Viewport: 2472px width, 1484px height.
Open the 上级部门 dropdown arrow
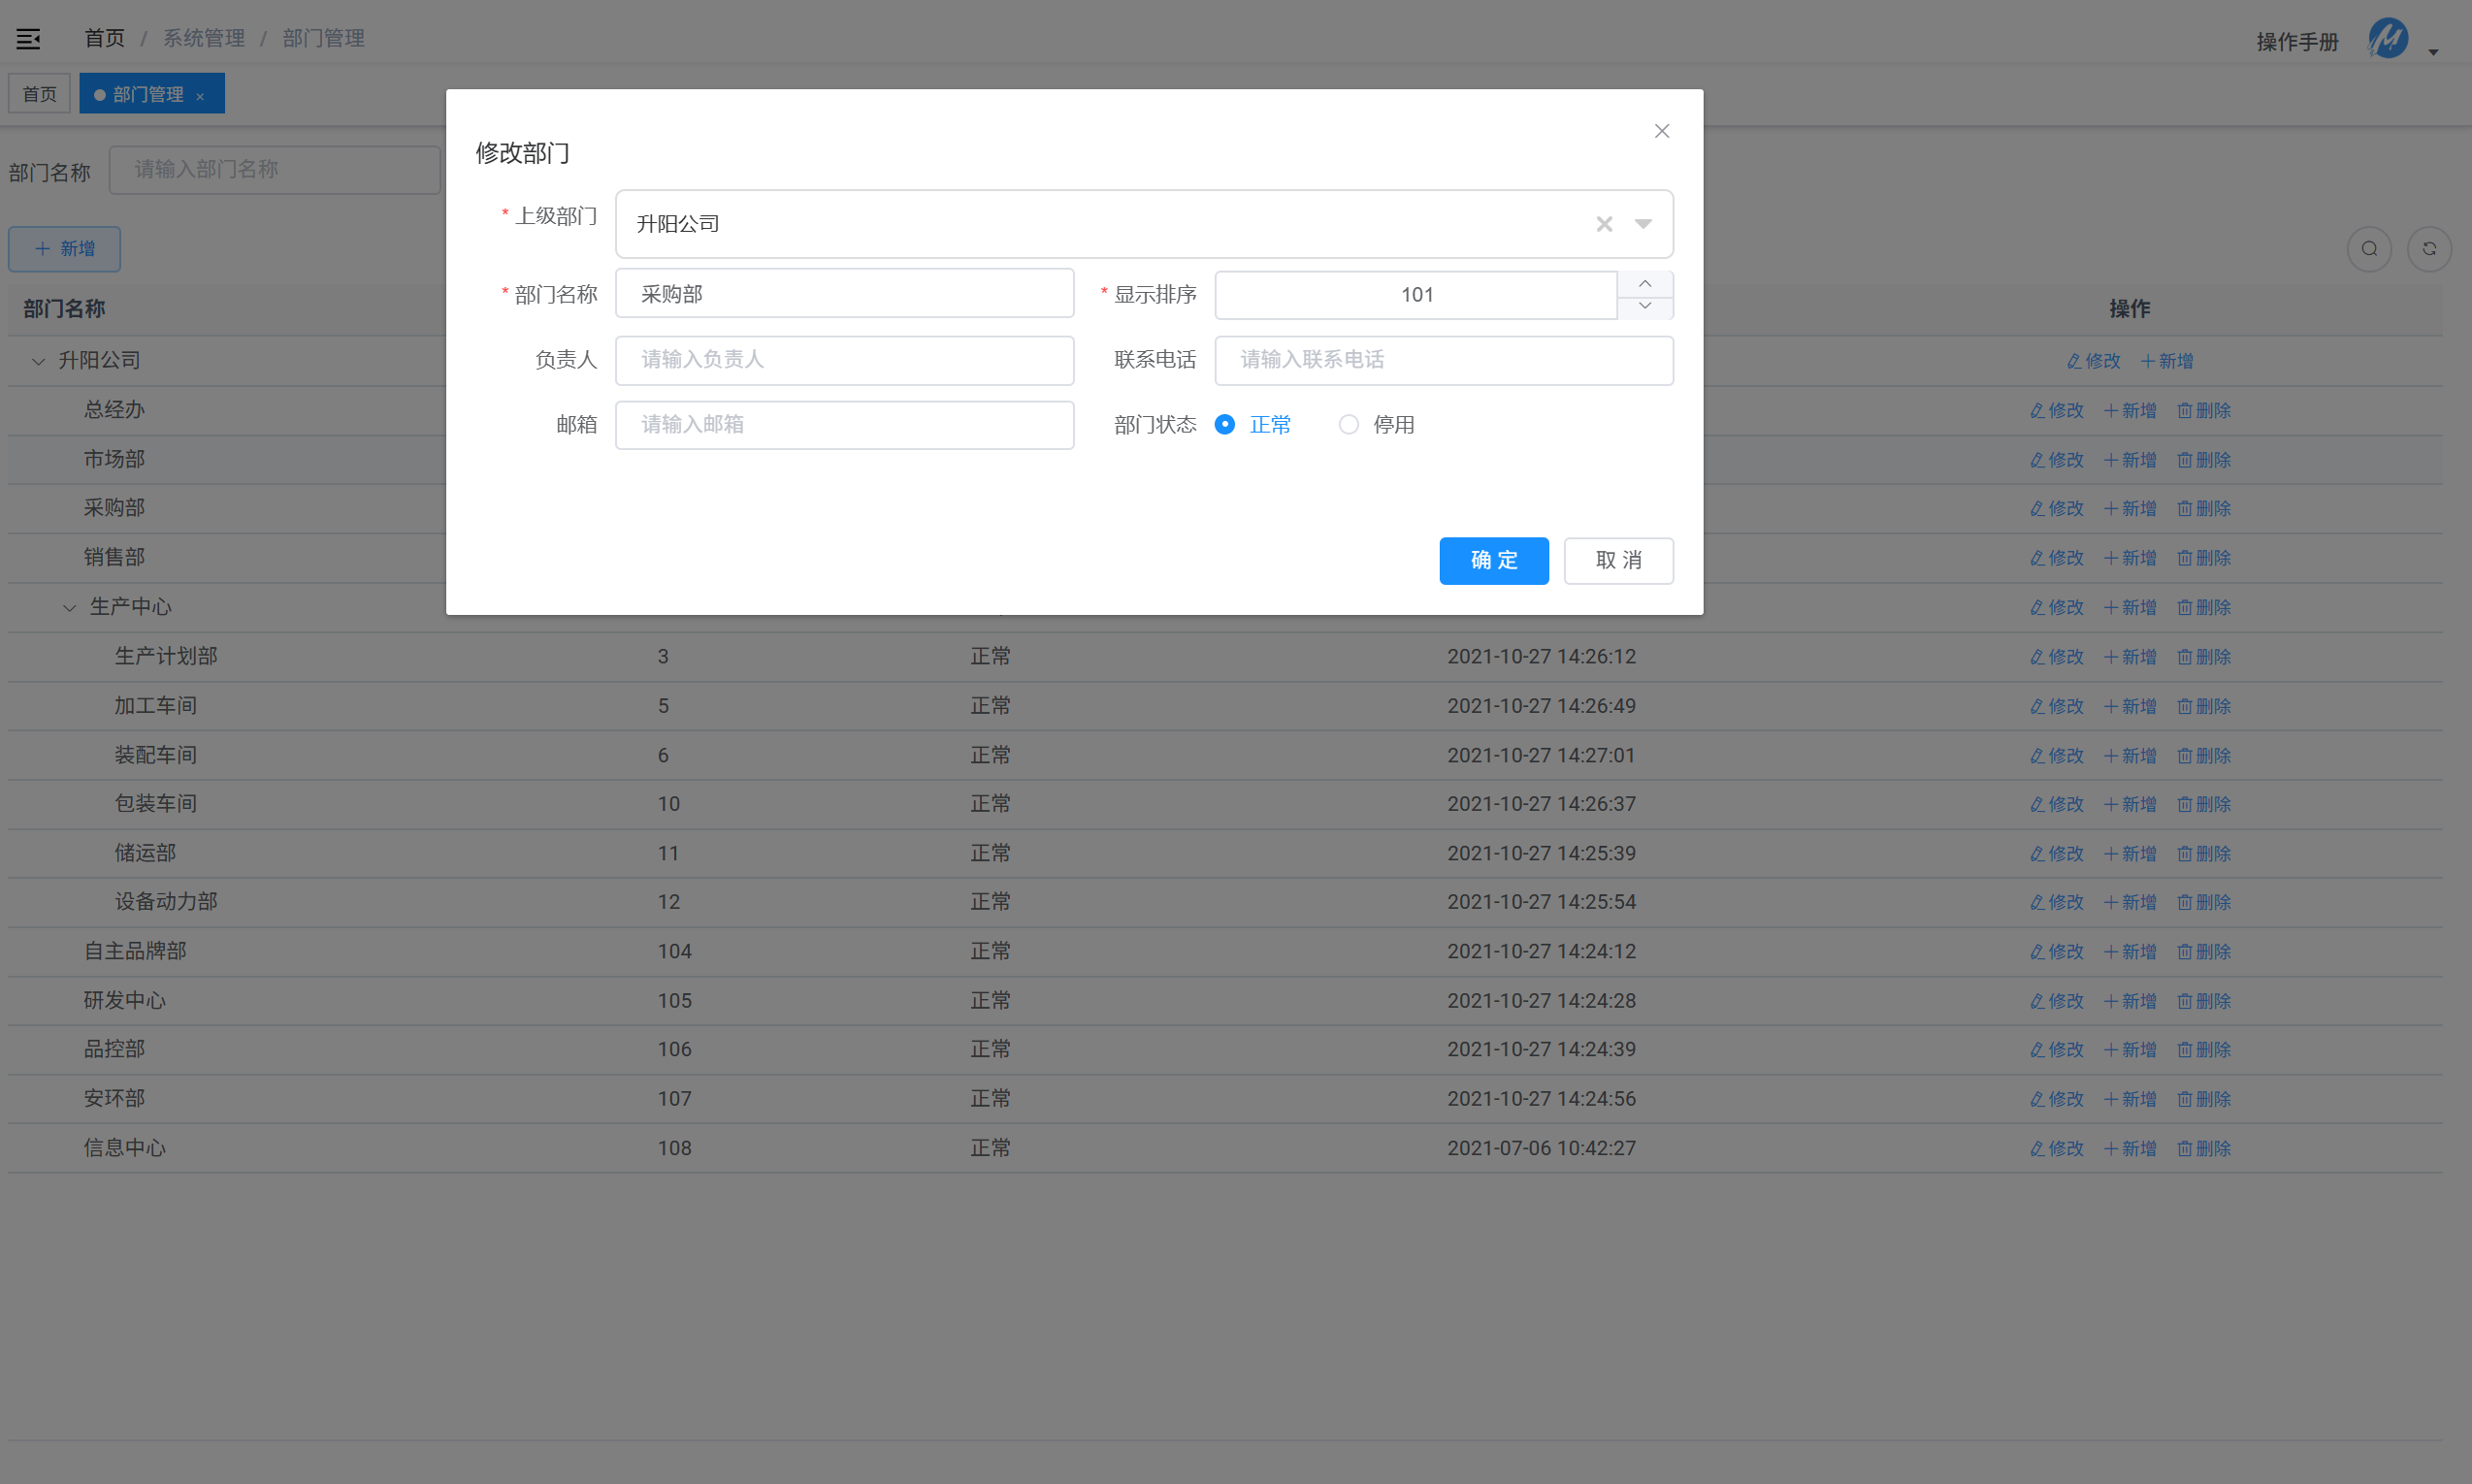1643,224
